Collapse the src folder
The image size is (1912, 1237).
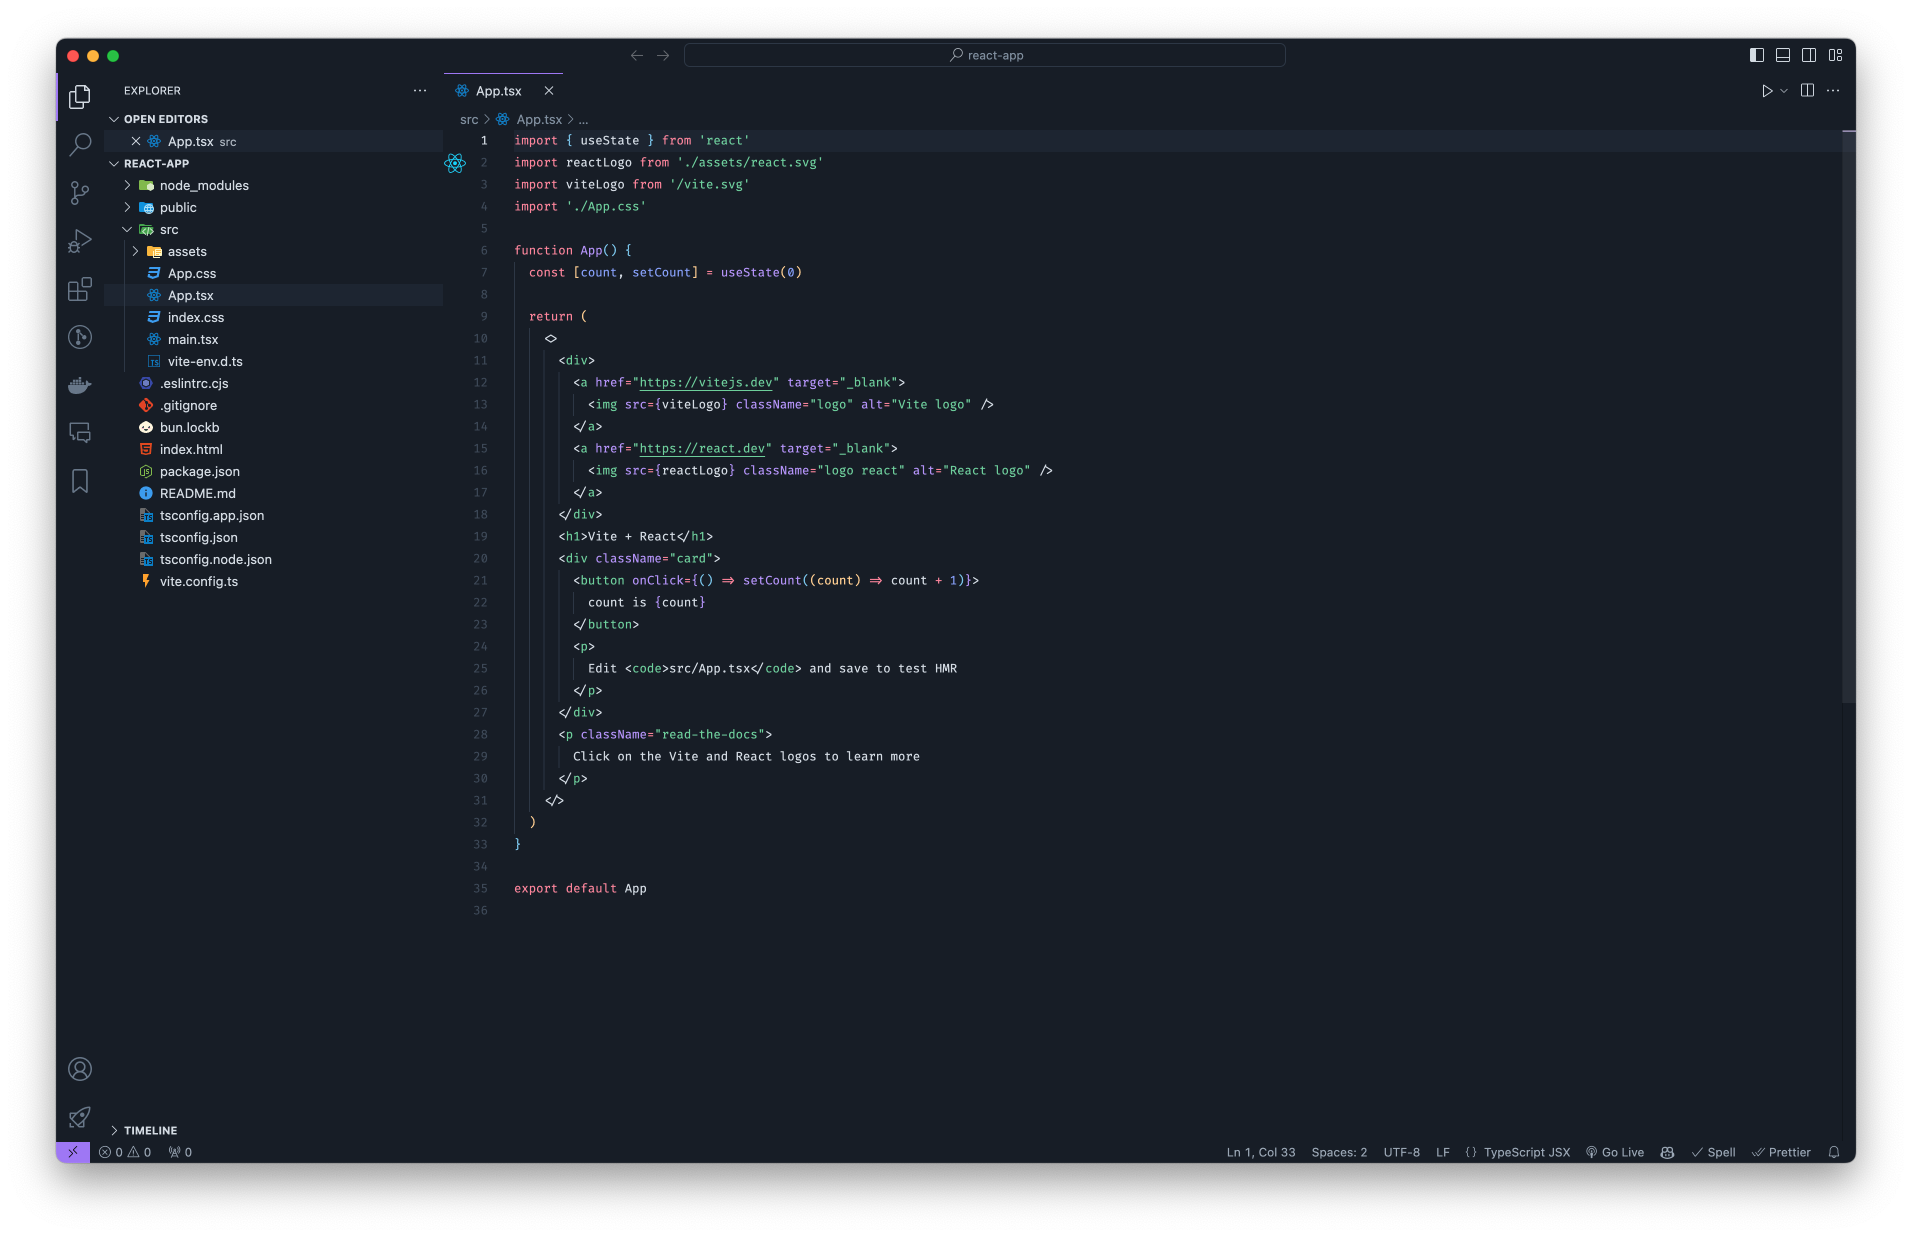128,229
